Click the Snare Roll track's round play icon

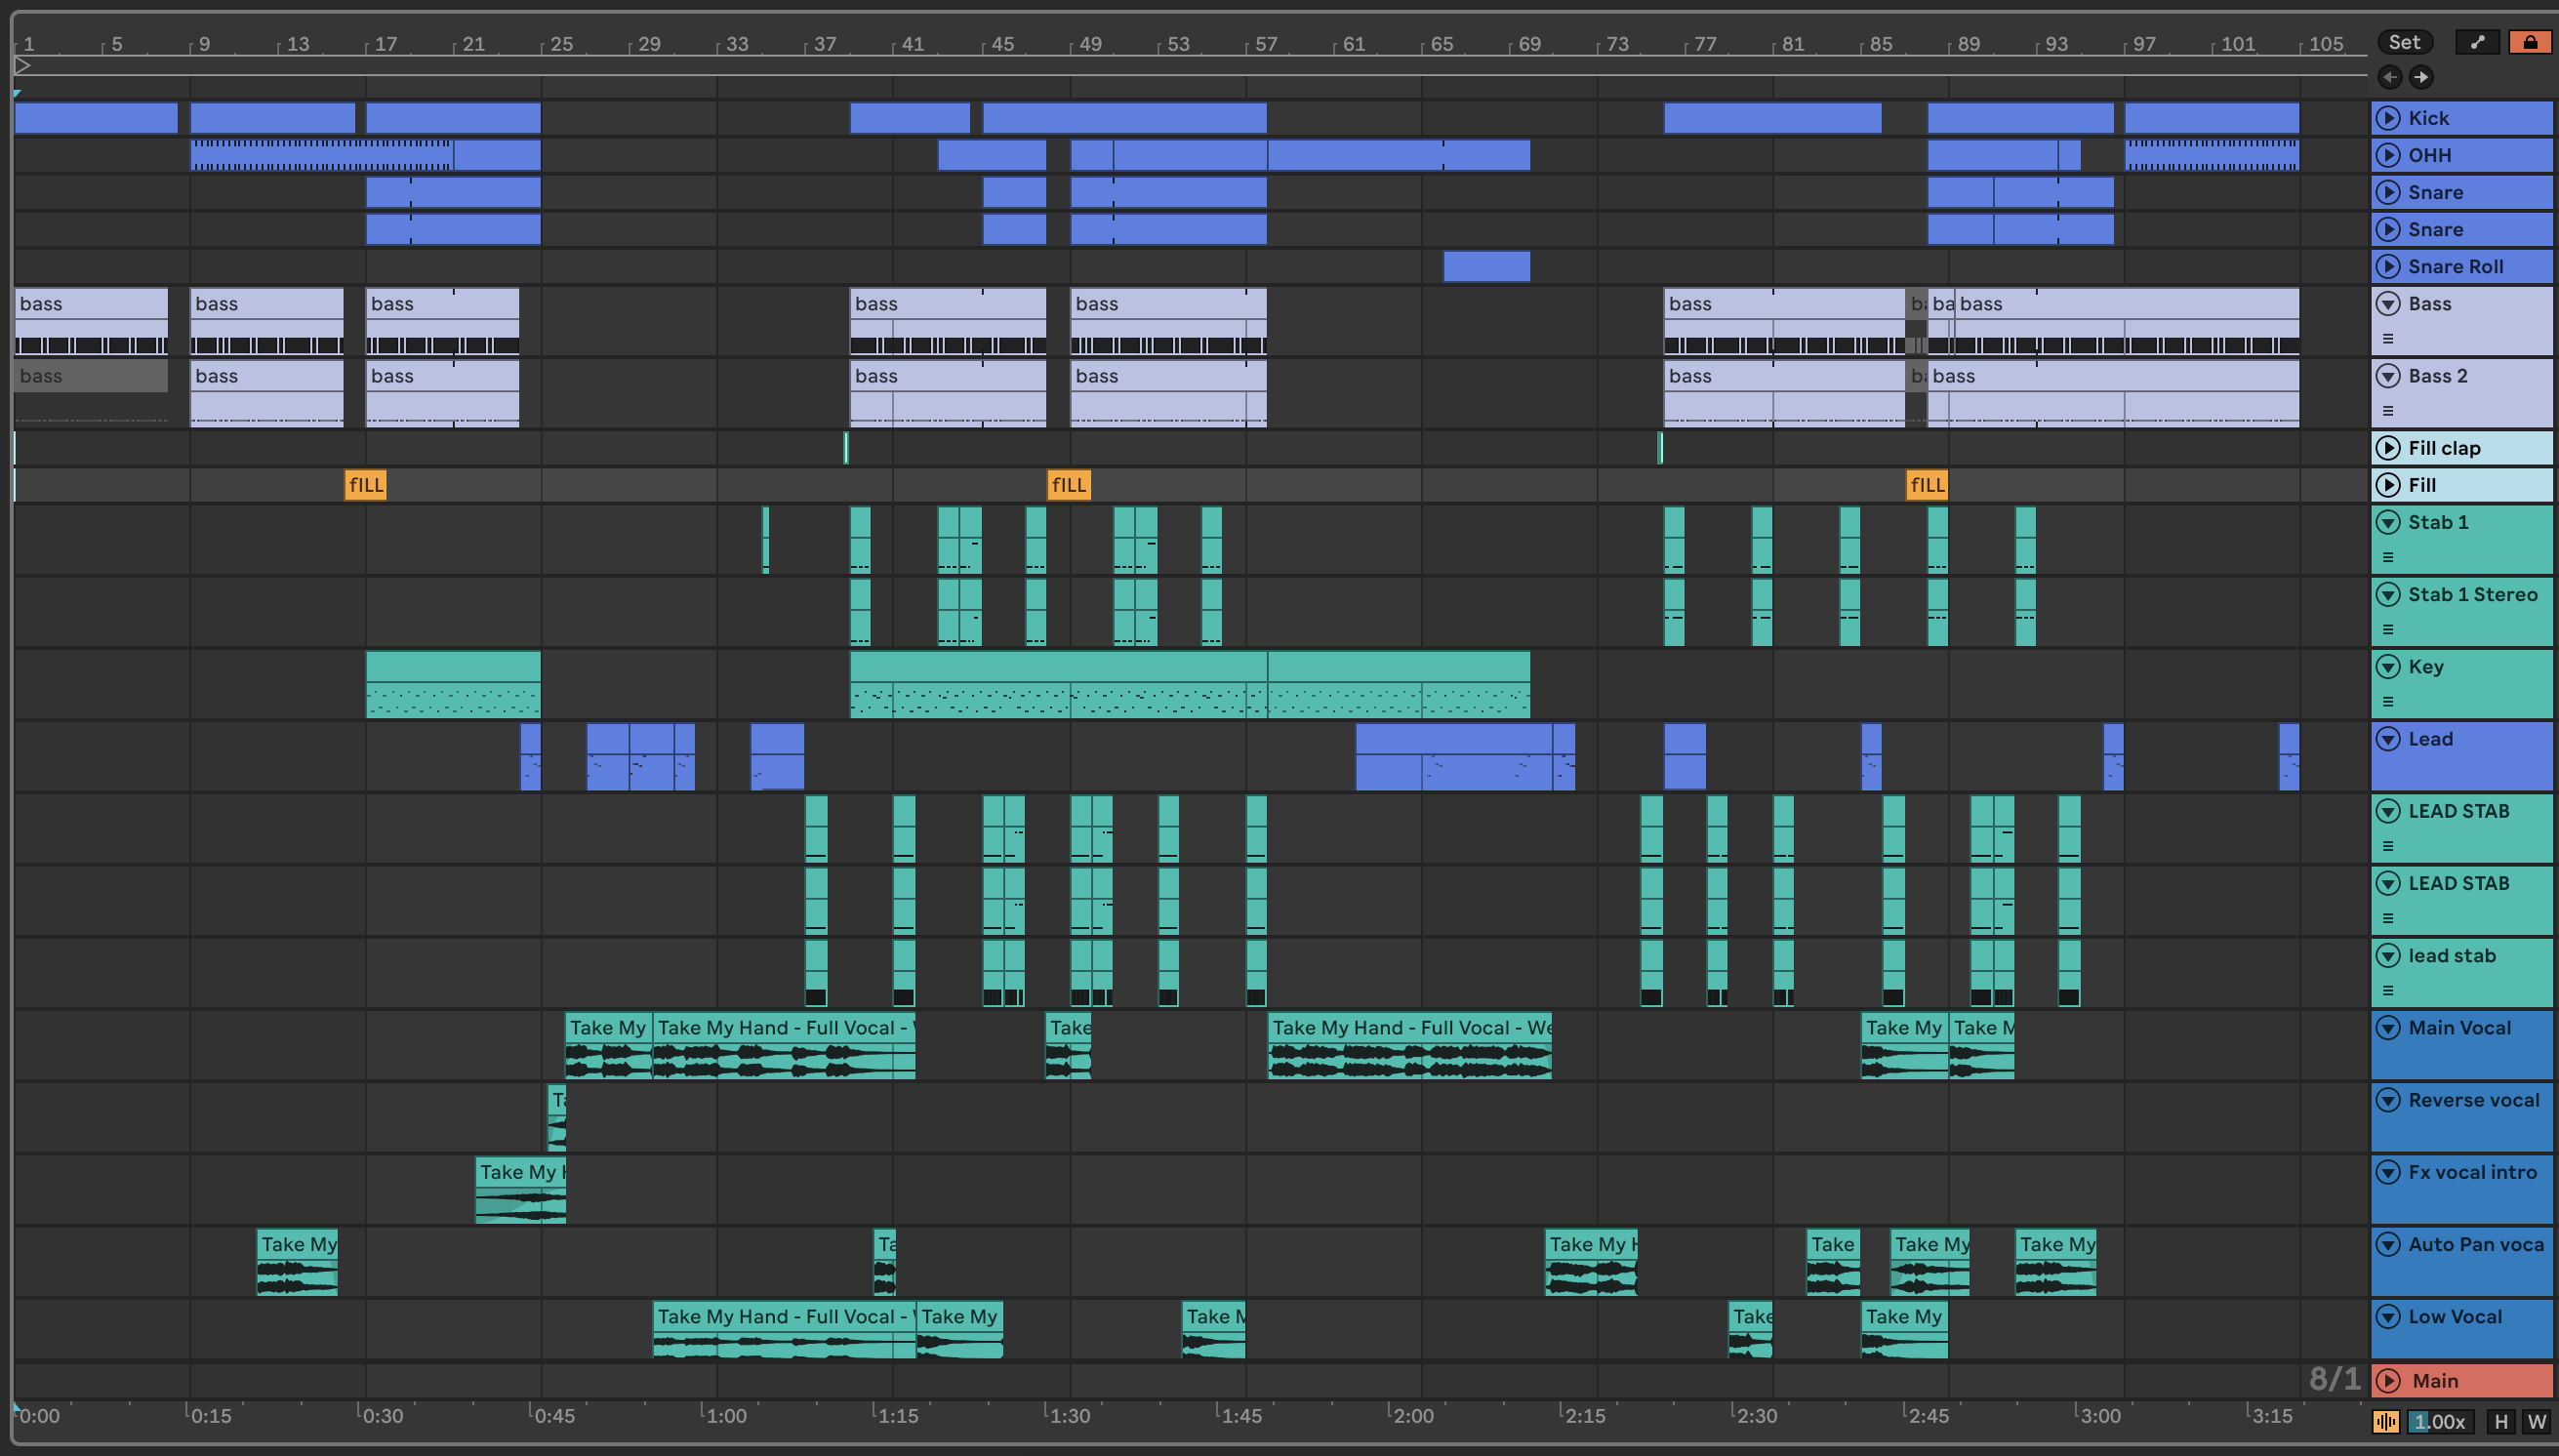(x=2388, y=266)
